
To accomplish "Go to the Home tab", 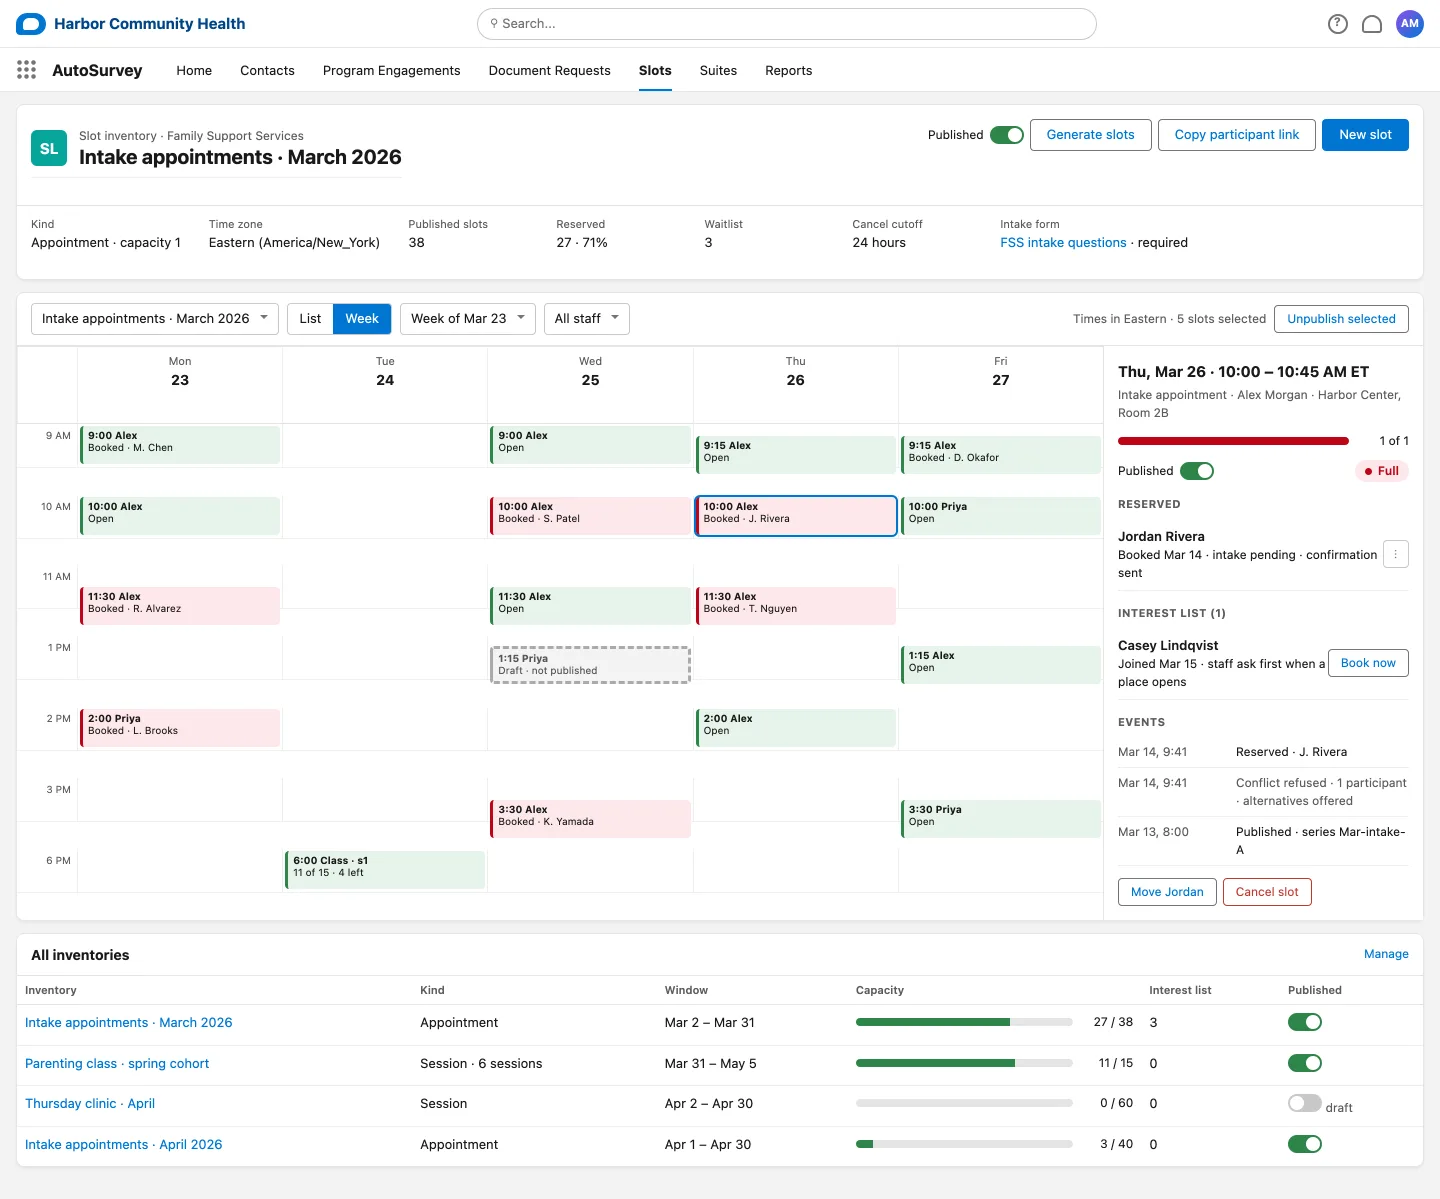I will click(x=194, y=71).
